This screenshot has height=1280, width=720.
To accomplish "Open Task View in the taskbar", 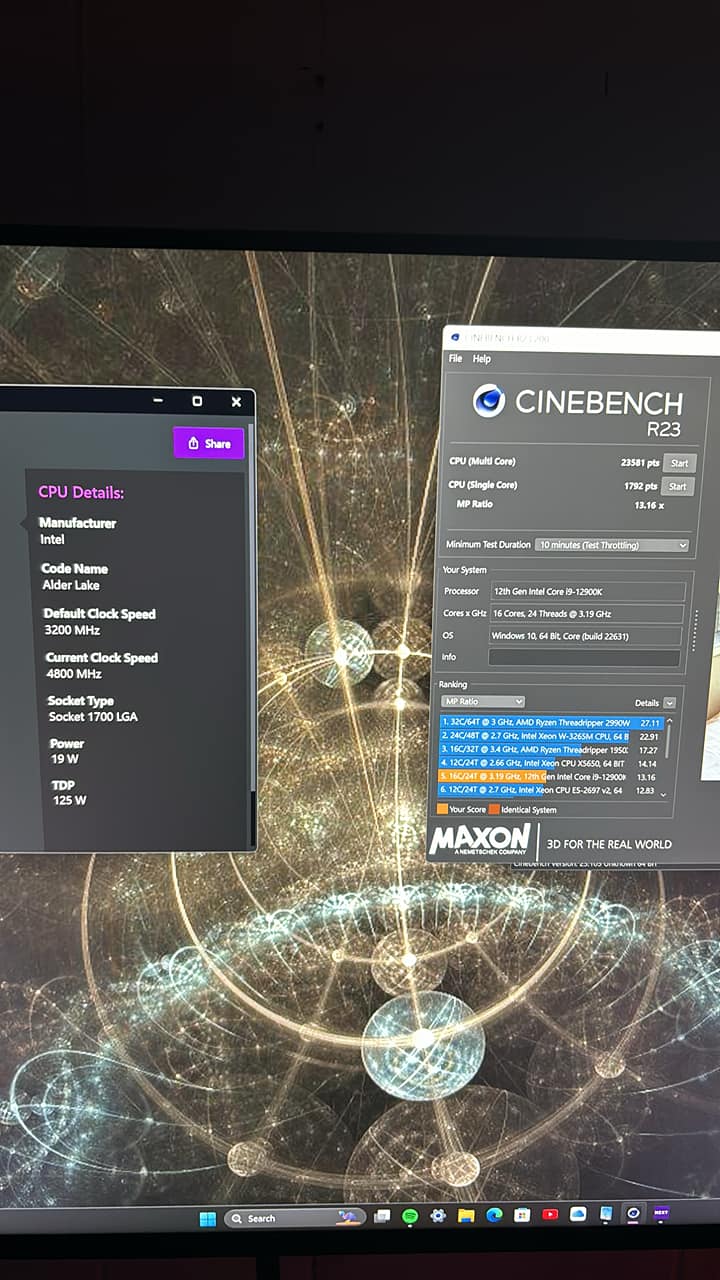I will (x=381, y=1217).
